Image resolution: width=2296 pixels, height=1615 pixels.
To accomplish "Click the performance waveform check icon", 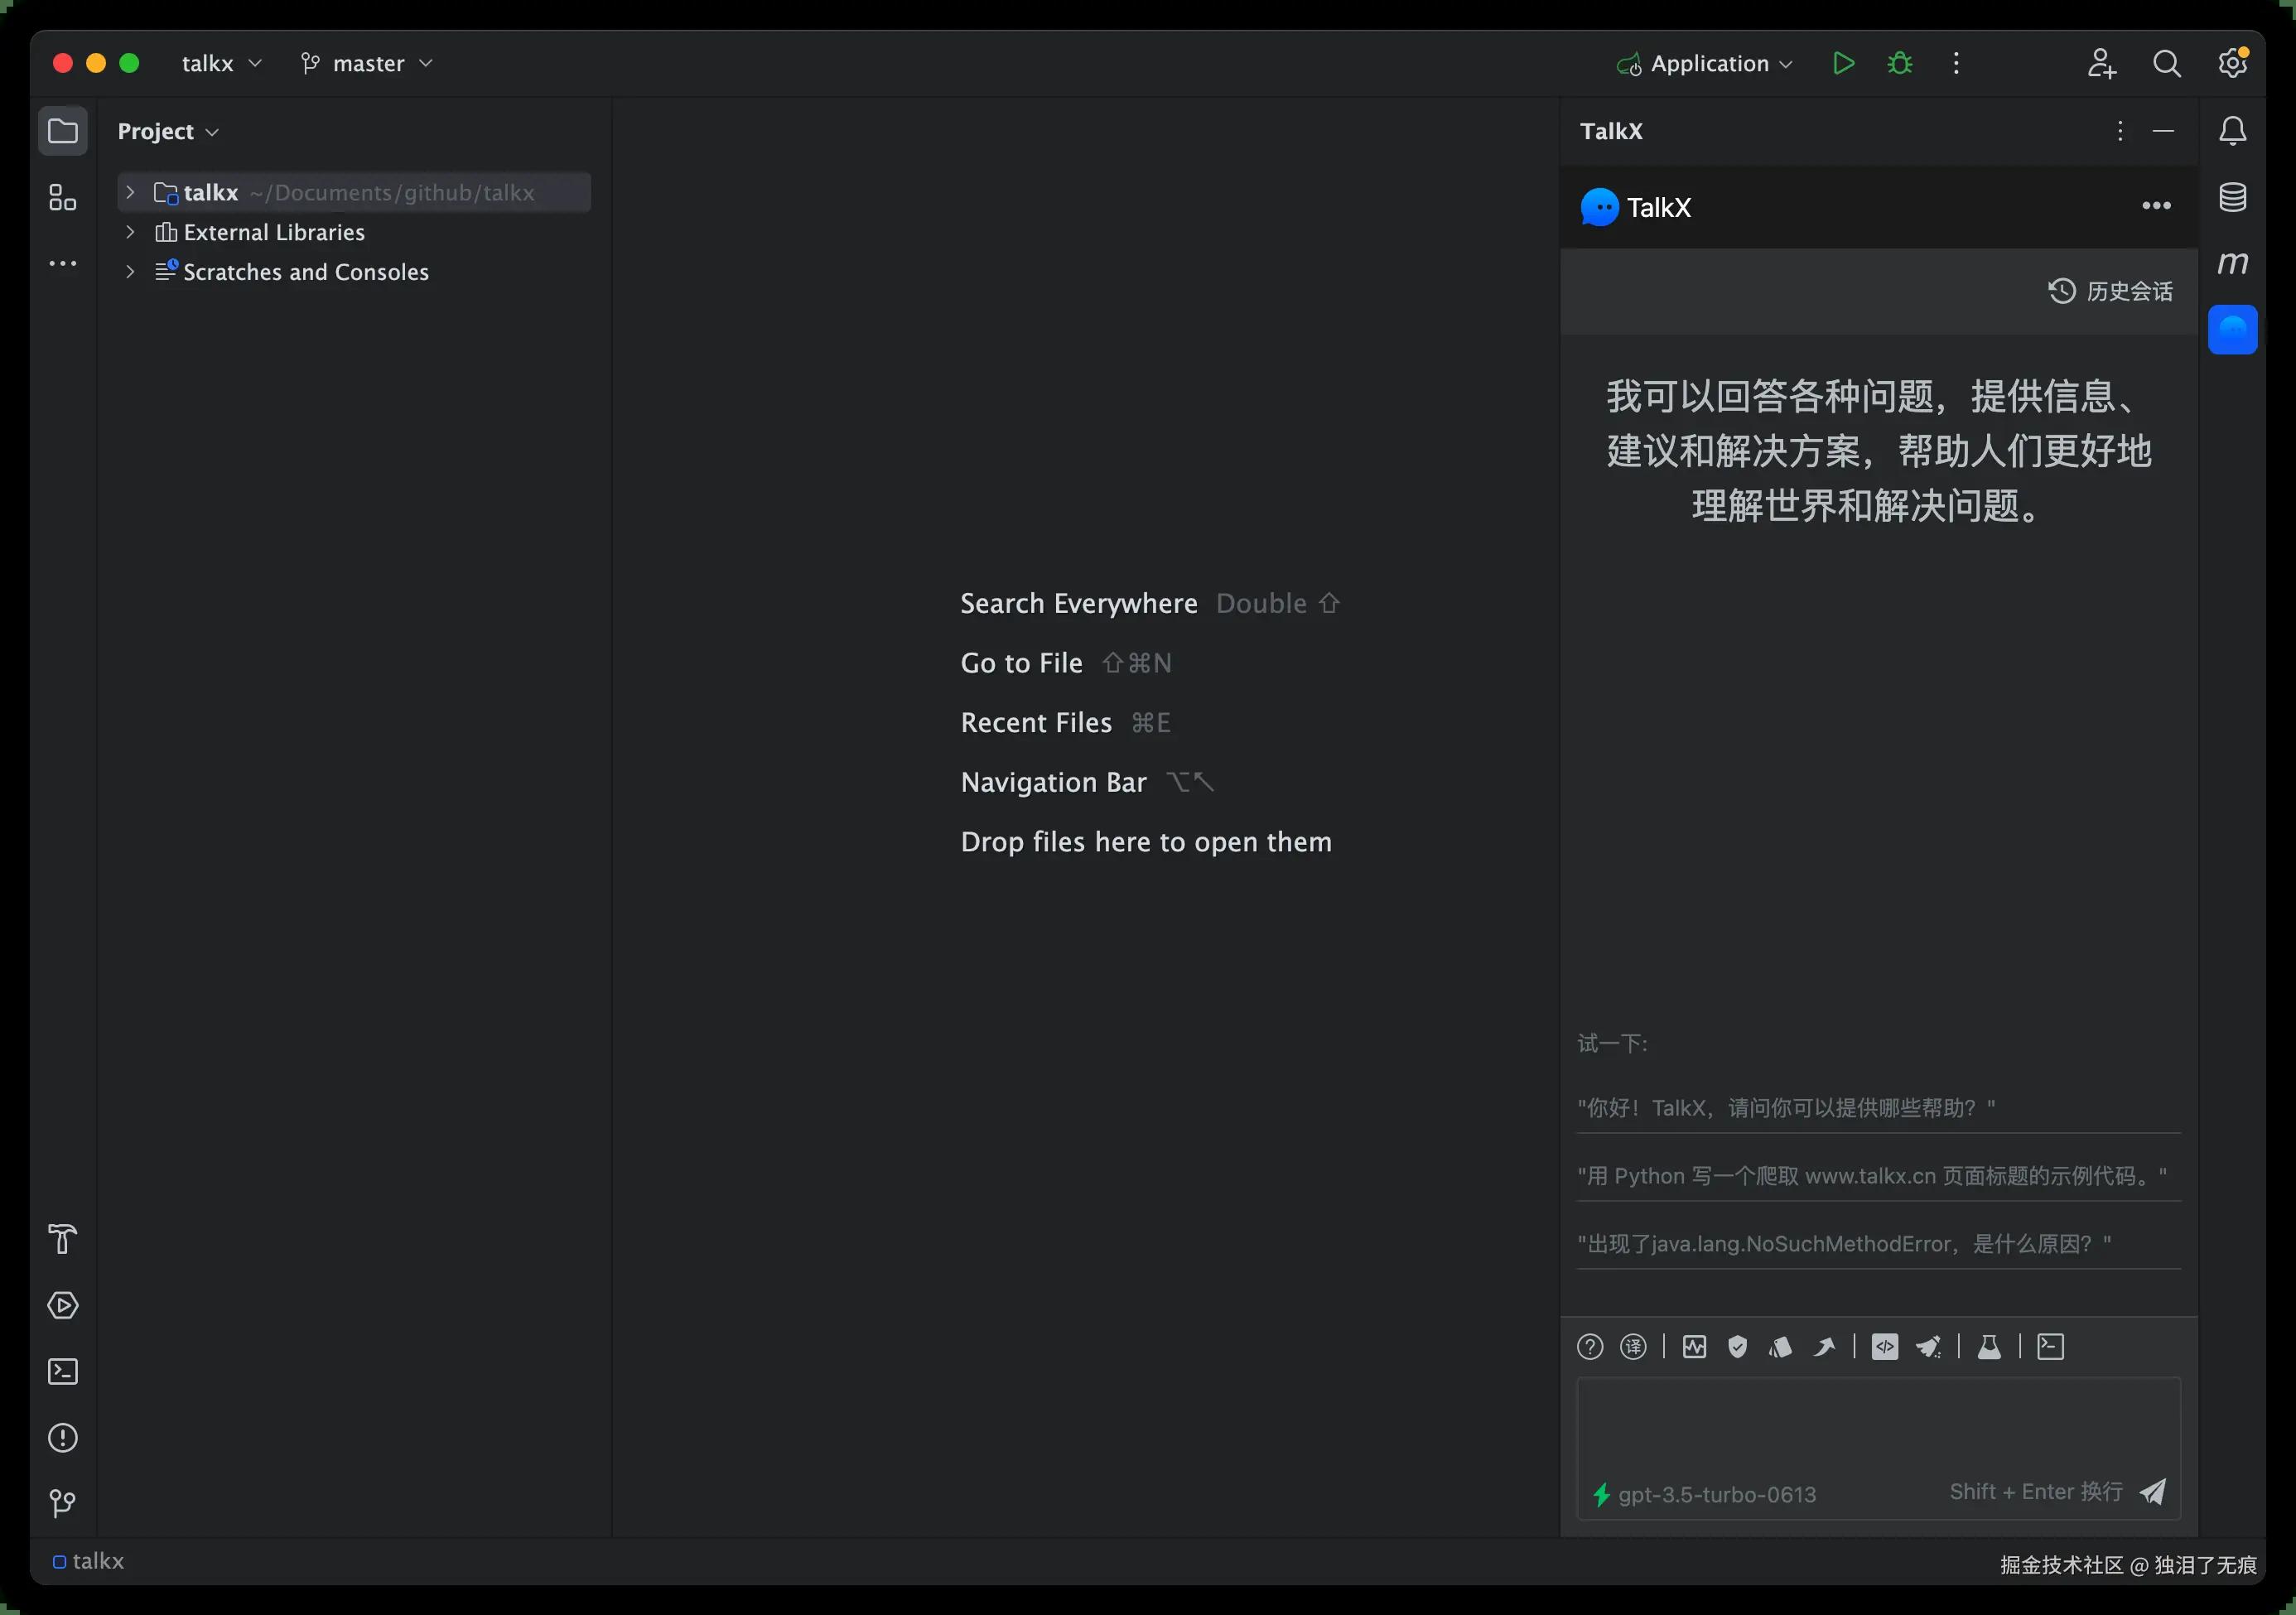I will (1694, 1347).
